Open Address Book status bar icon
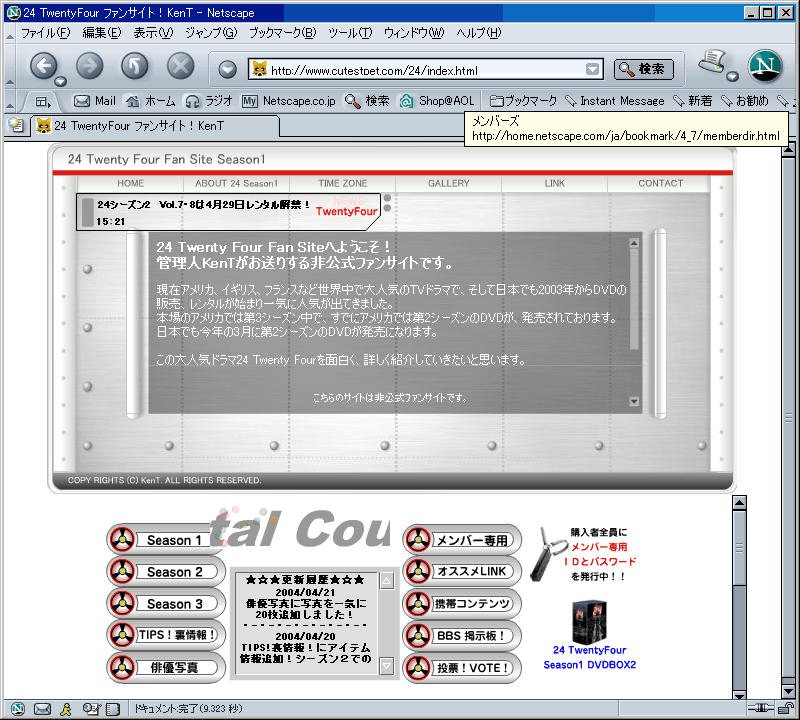Image resolution: width=800 pixels, height=720 pixels. [113, 708]
